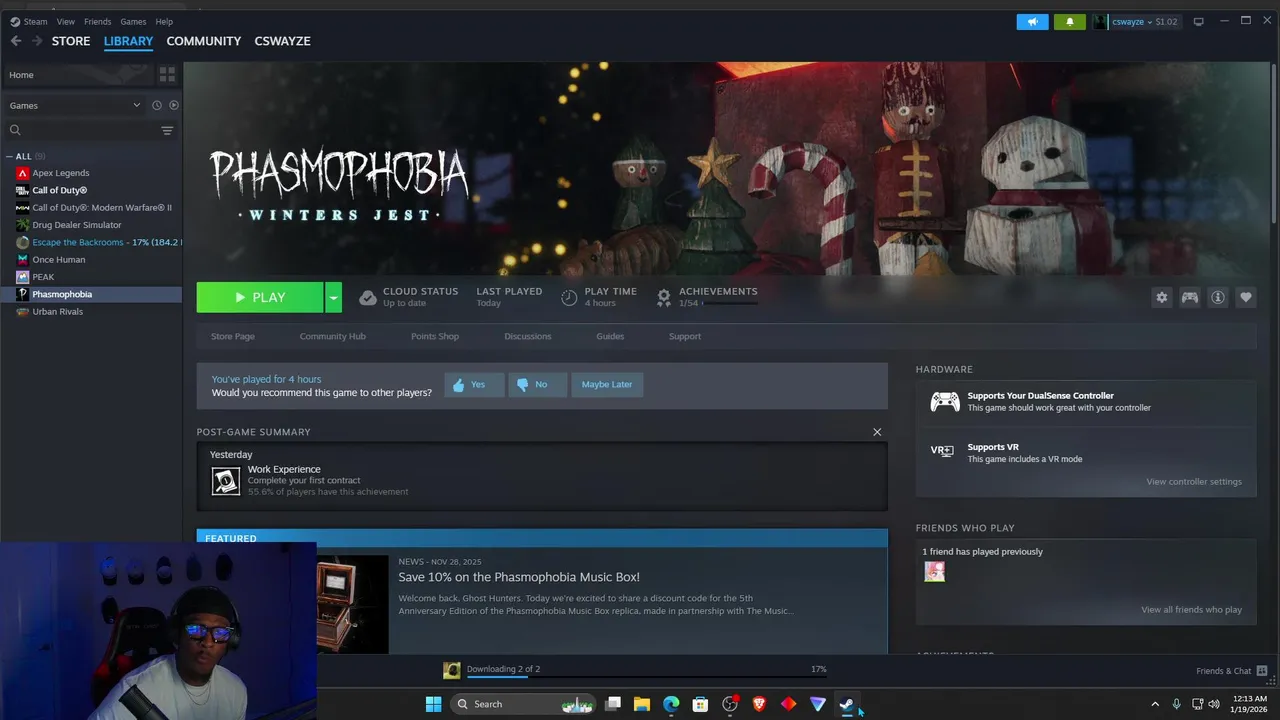Click the Work Experience achievement icon
Screen dimensions: 1280x720
[x=226, y=481]
